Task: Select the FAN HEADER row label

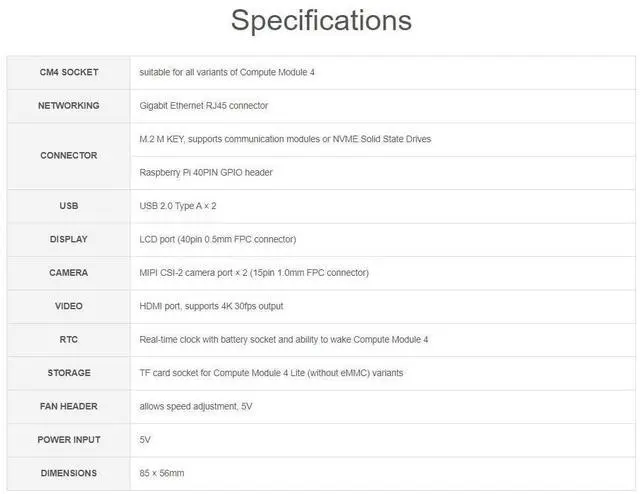Action: [x=68, y=406]
